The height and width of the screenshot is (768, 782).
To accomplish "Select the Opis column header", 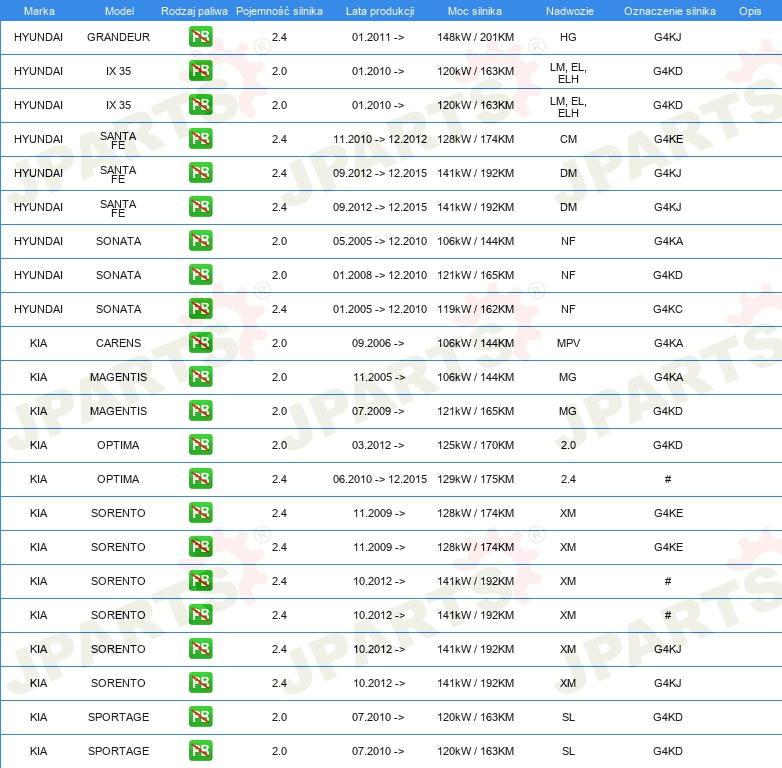I will (749, 10).
